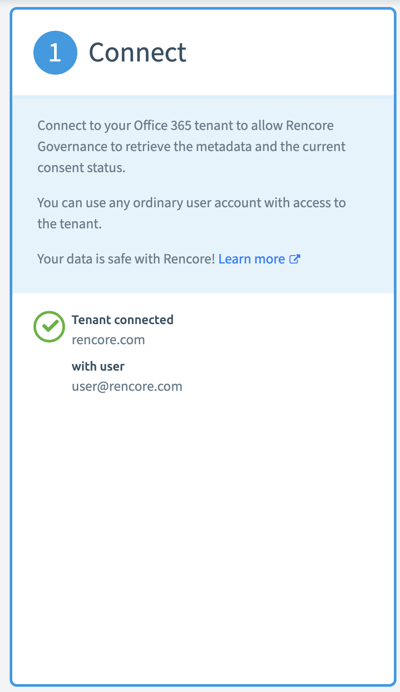400x692 pixels.
Task: Click 'Your data is safe with Rencore!' text
Action: [126, 259]
